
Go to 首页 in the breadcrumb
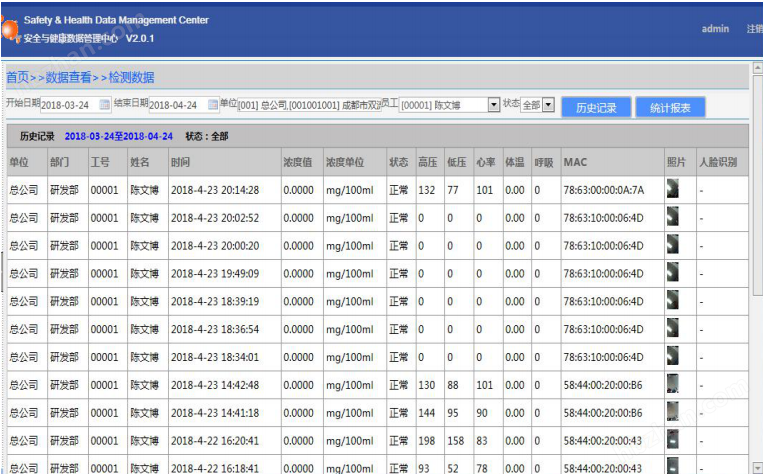[17, 77]
